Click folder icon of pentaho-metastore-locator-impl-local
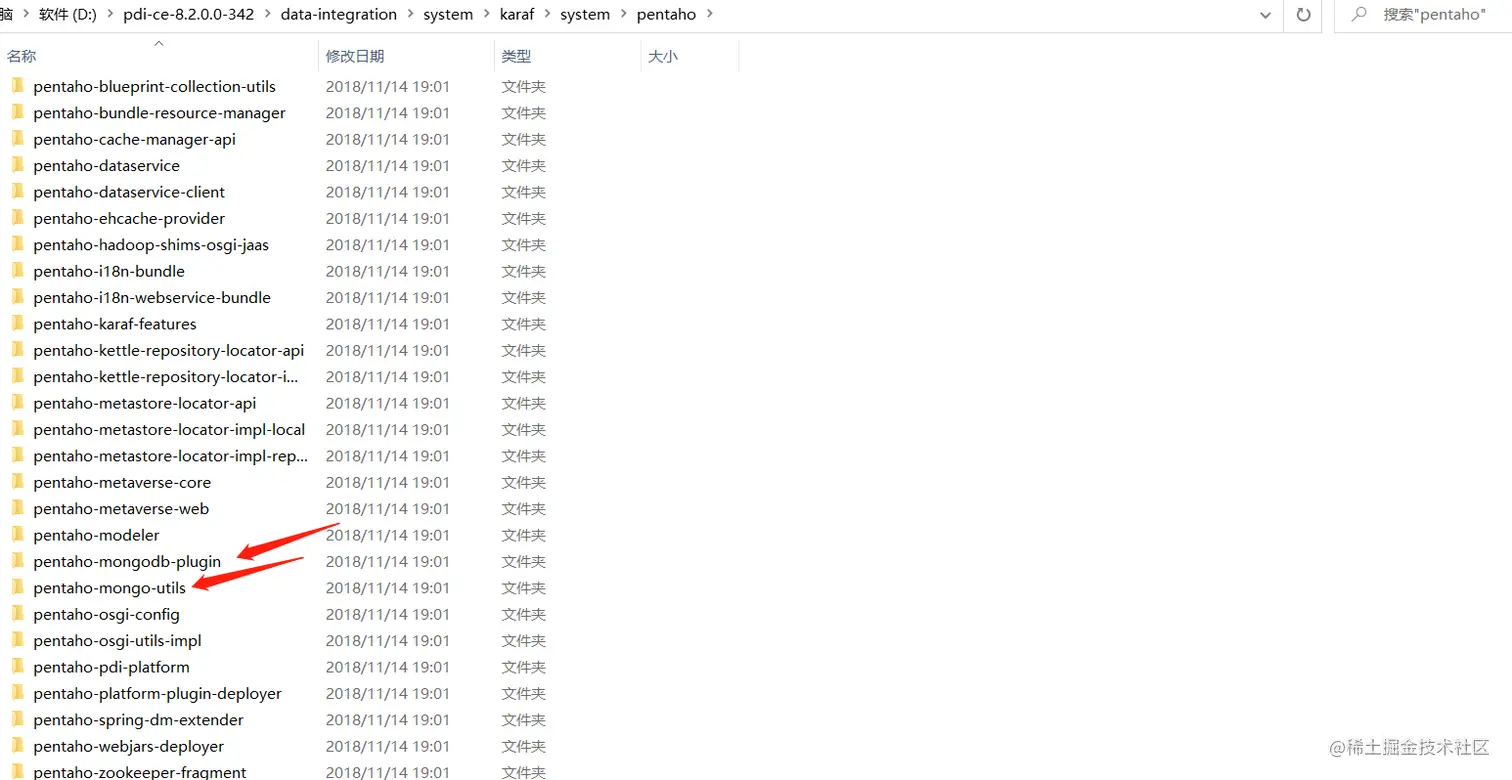The image size is (1512, 780). click(17, 429)
